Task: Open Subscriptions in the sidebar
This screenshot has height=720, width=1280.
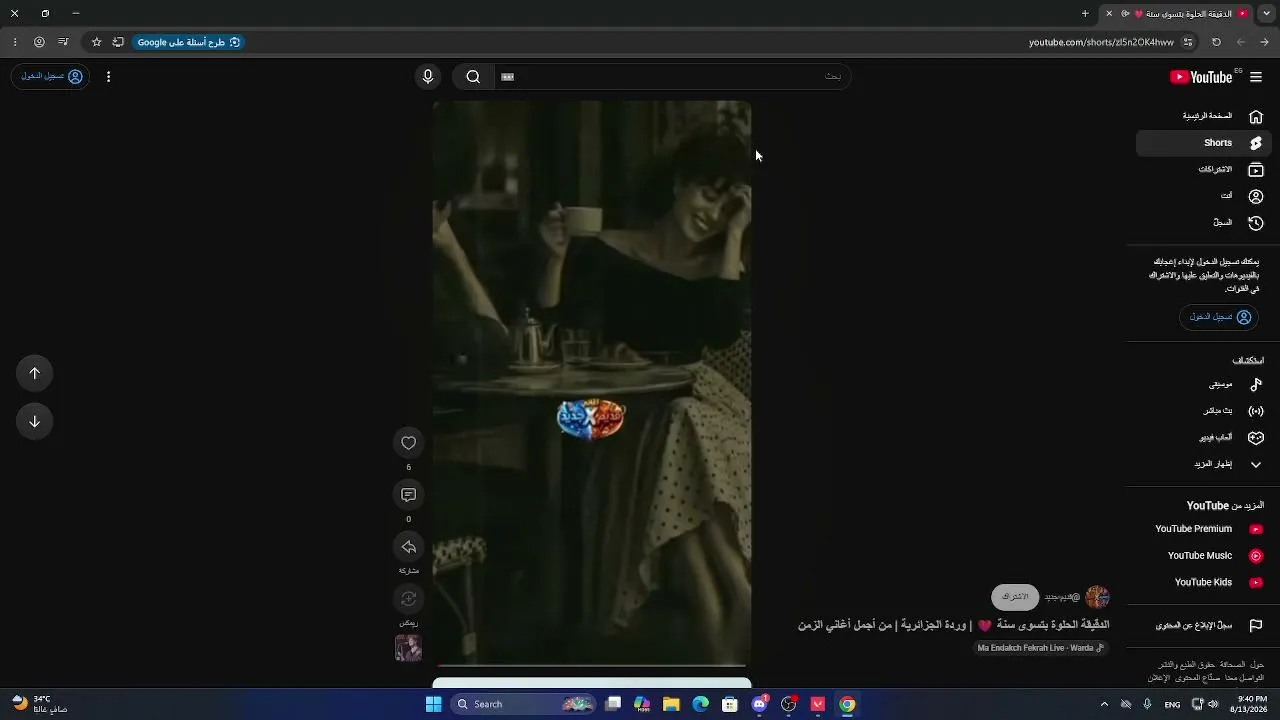Action: click(1204, 170)
